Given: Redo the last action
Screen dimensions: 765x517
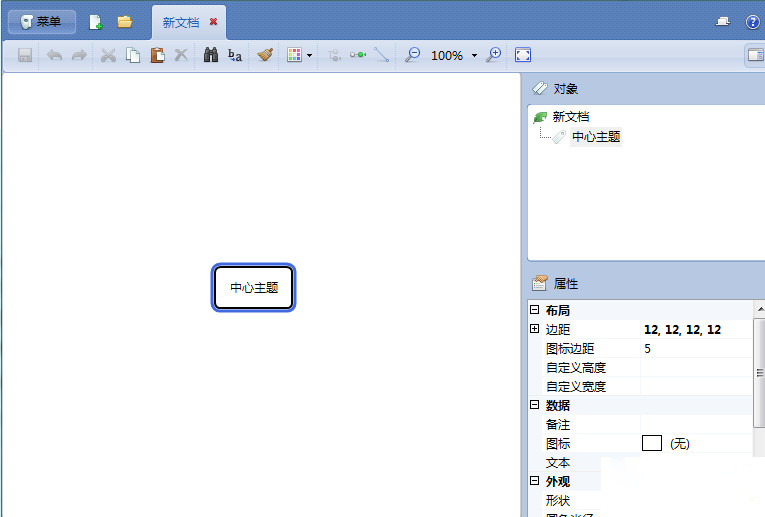Looking at the screenshot, I should (x=79, y=55).
